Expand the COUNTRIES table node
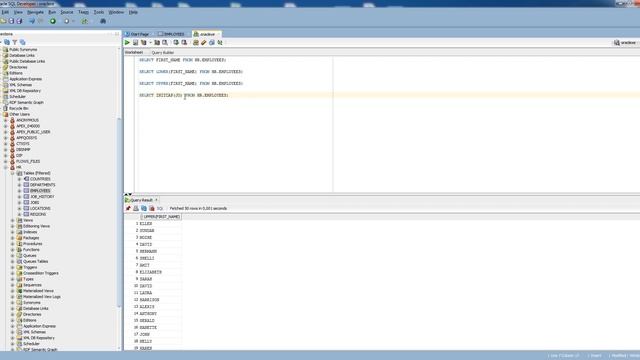640x360 pixels. click(x=19, y=179)
